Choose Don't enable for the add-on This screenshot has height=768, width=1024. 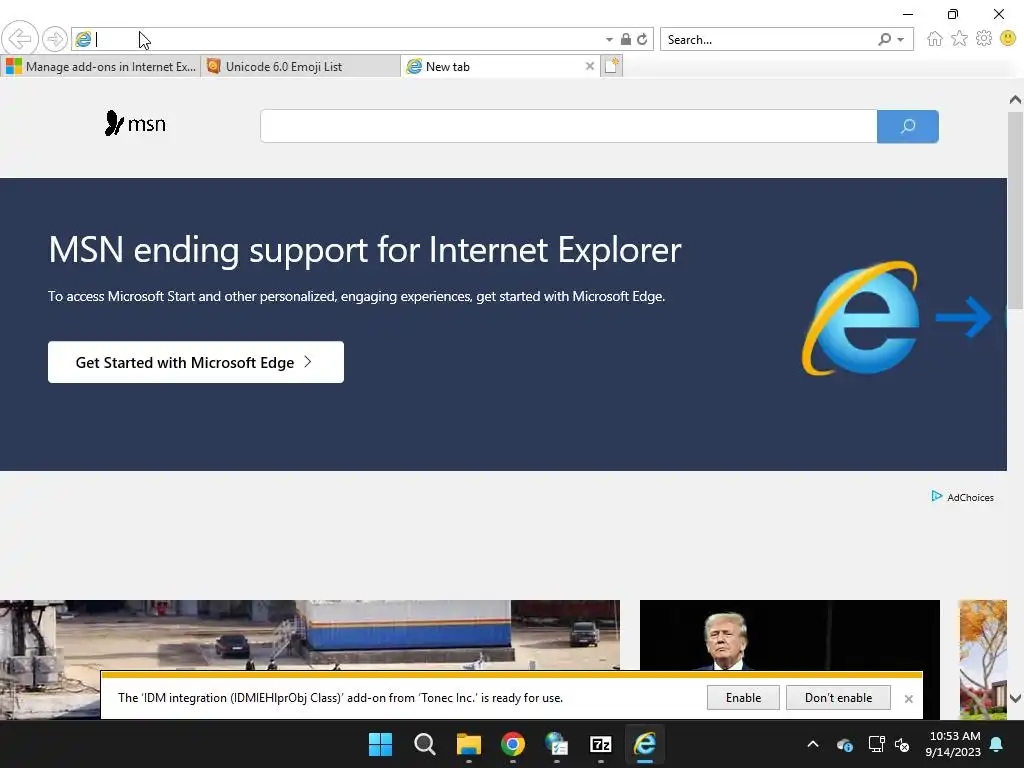click(x=838, y=697)
